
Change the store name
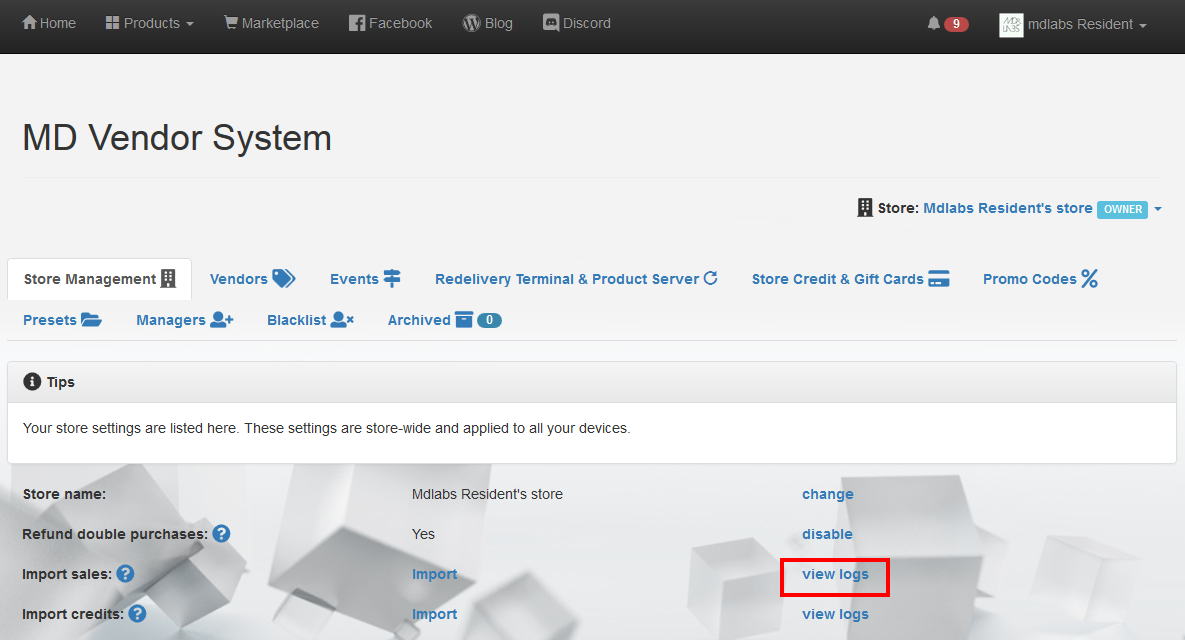827,494
